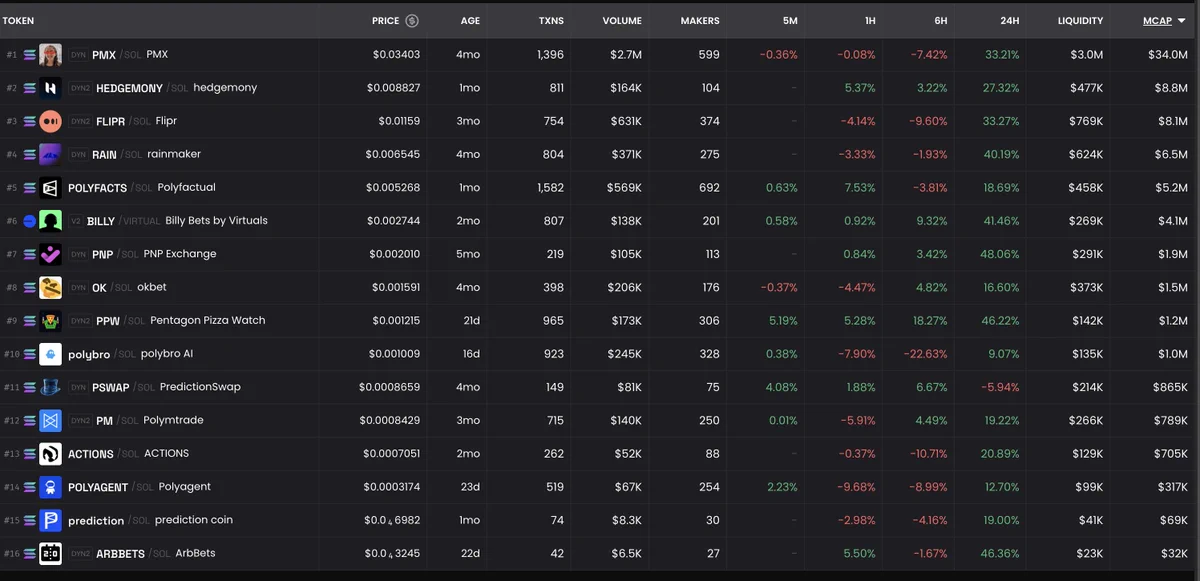Click the orange FLIPR token logo

click(50, 121)
